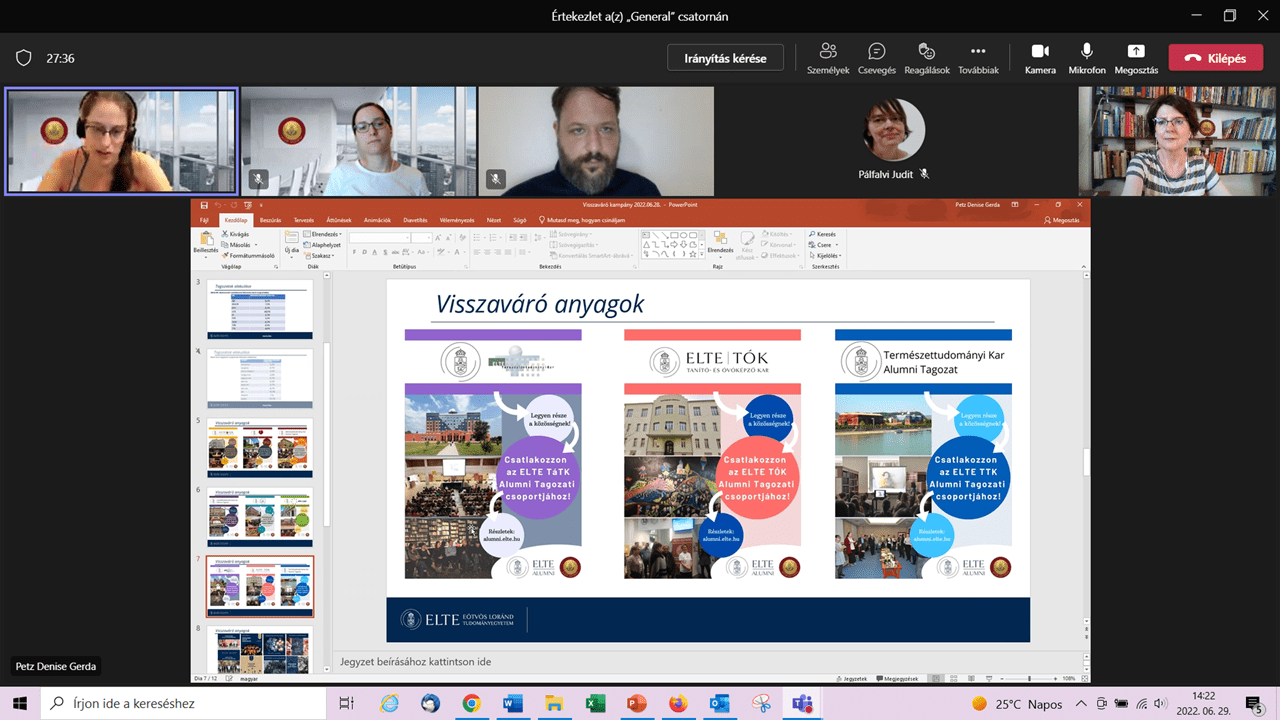Switch to the Áttűnések ribbon tab
Viewport: 1280px width, 720px height.
click(339, 220)
